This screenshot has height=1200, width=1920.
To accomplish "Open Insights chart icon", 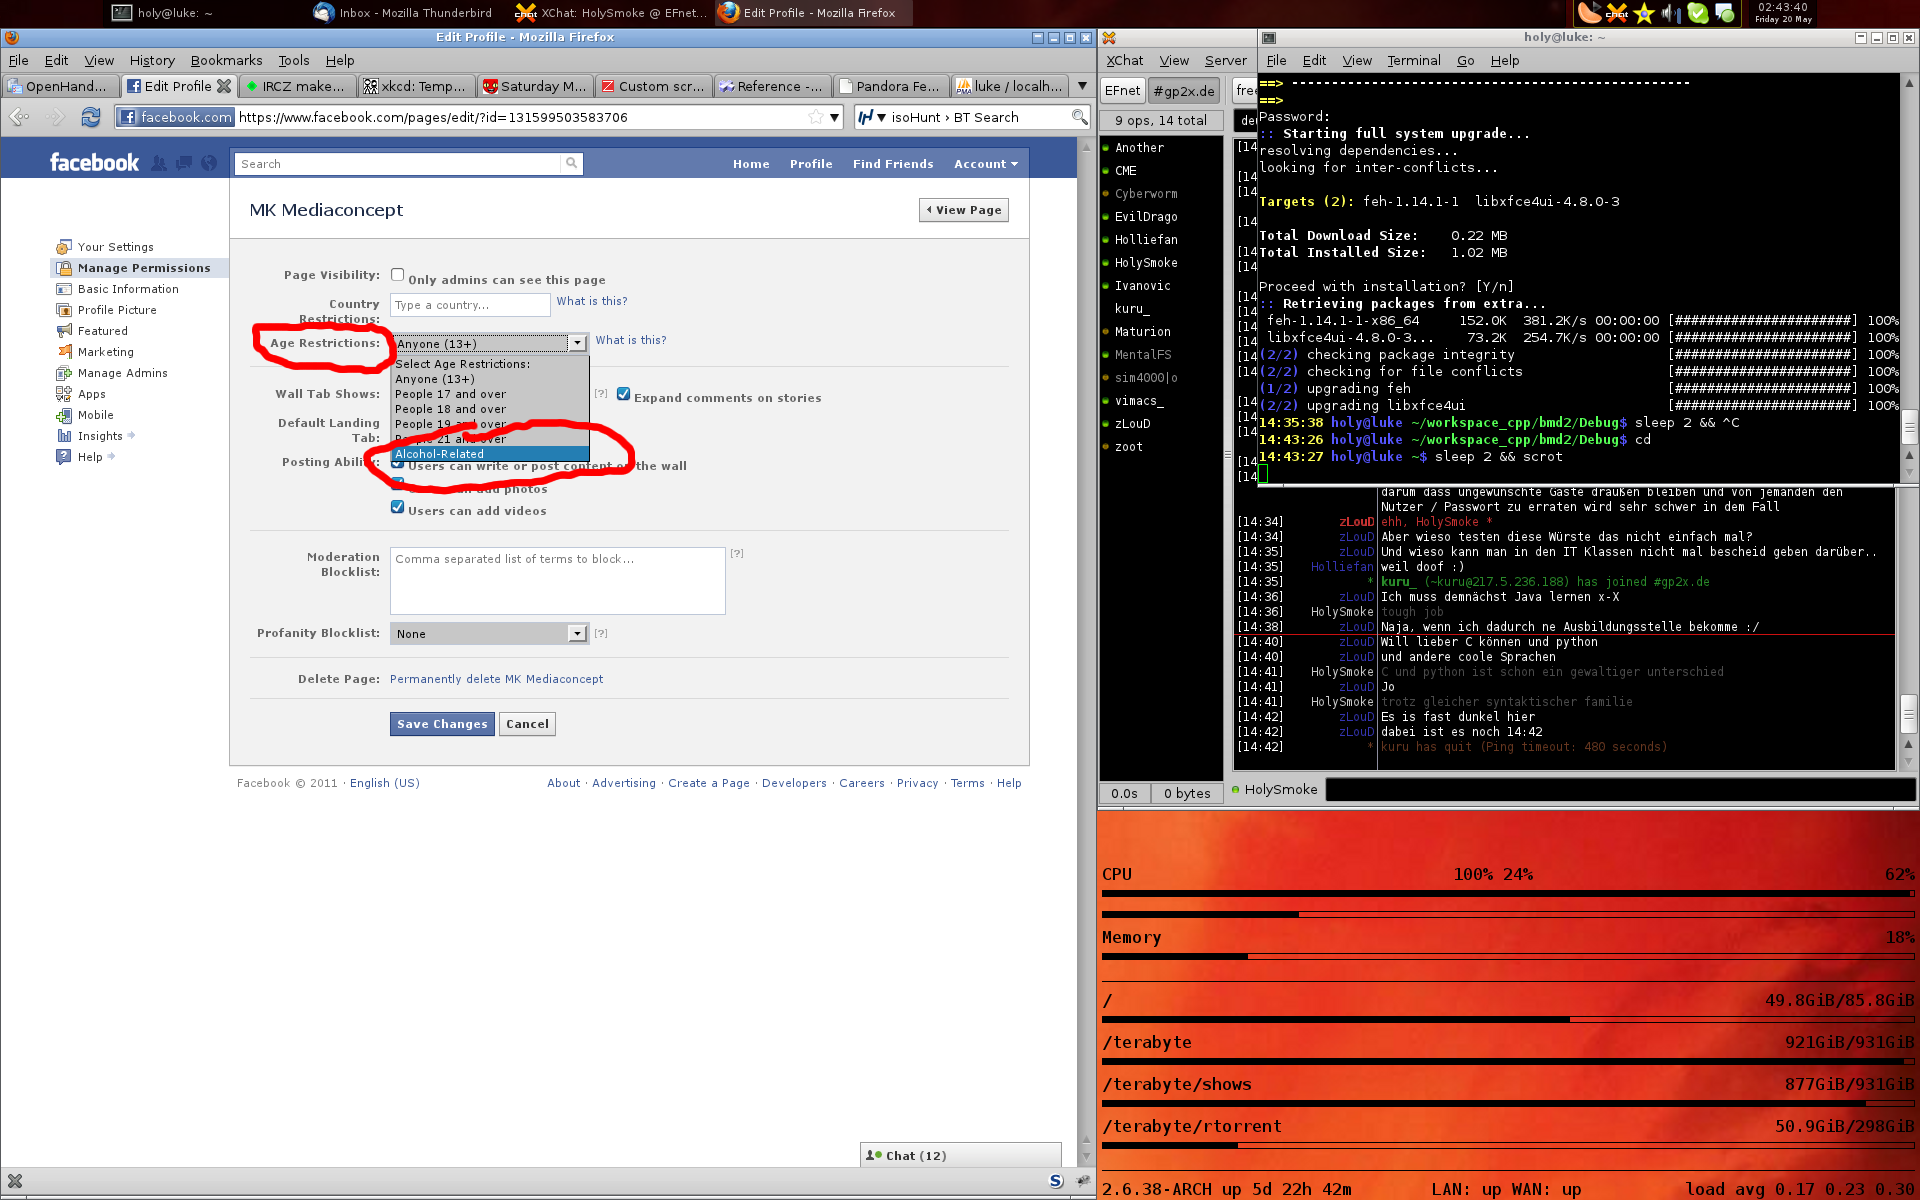I will [64, 436].
